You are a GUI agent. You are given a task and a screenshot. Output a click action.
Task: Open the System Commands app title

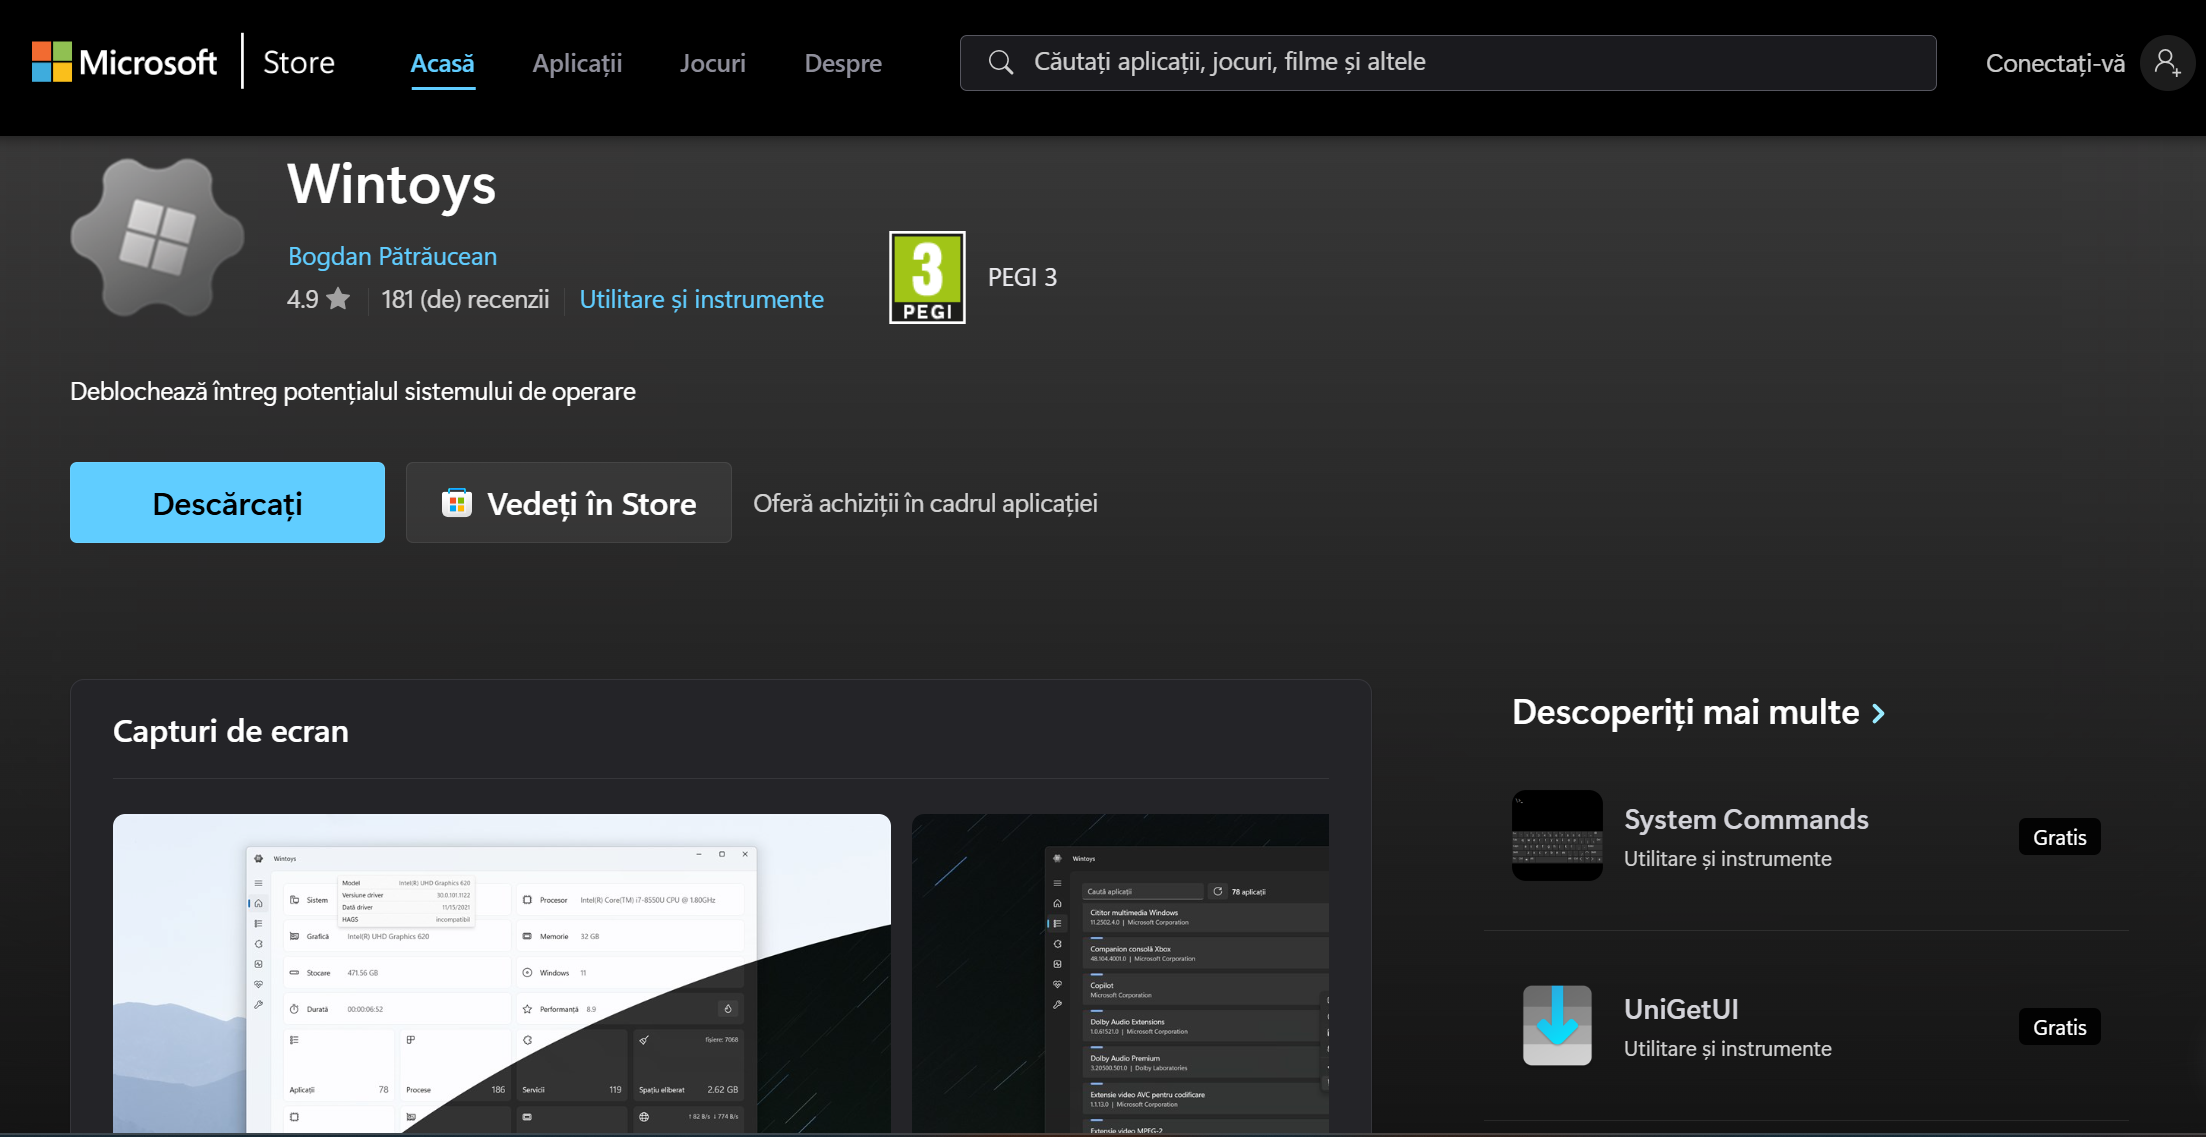click(x=1746, y=819)
